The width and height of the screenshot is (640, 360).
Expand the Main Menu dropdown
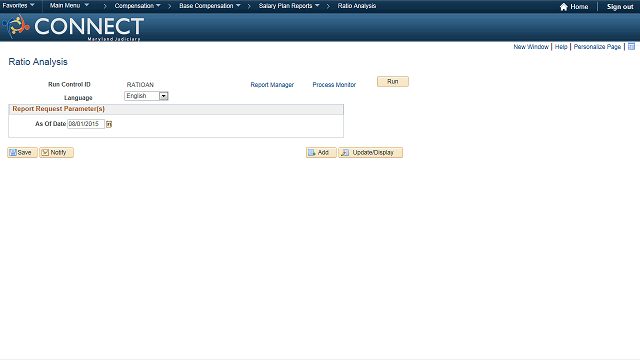pyautogui.click(x=69, y=6)
